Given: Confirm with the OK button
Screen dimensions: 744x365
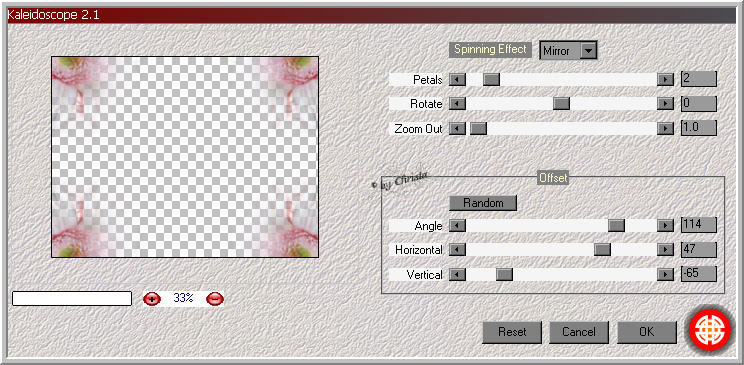Looking at the screenshot, I should click(647, 332).
